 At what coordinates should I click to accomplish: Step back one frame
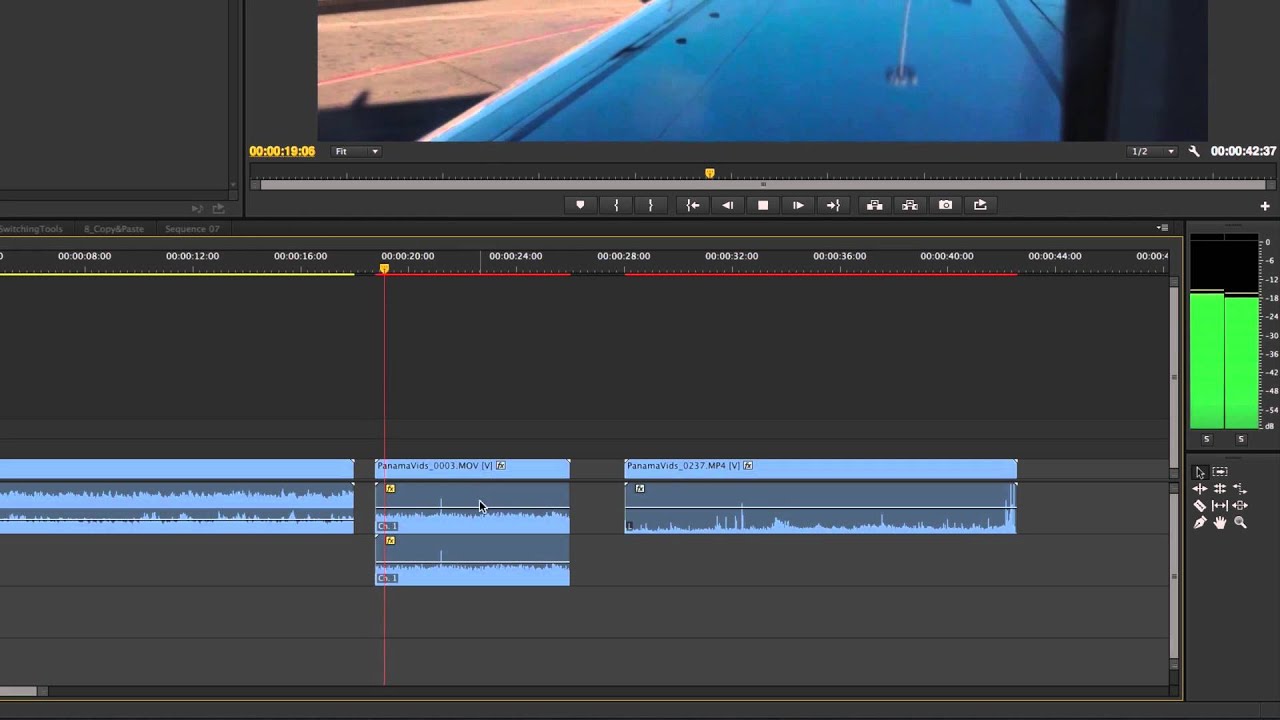click(x=728, y=205)
